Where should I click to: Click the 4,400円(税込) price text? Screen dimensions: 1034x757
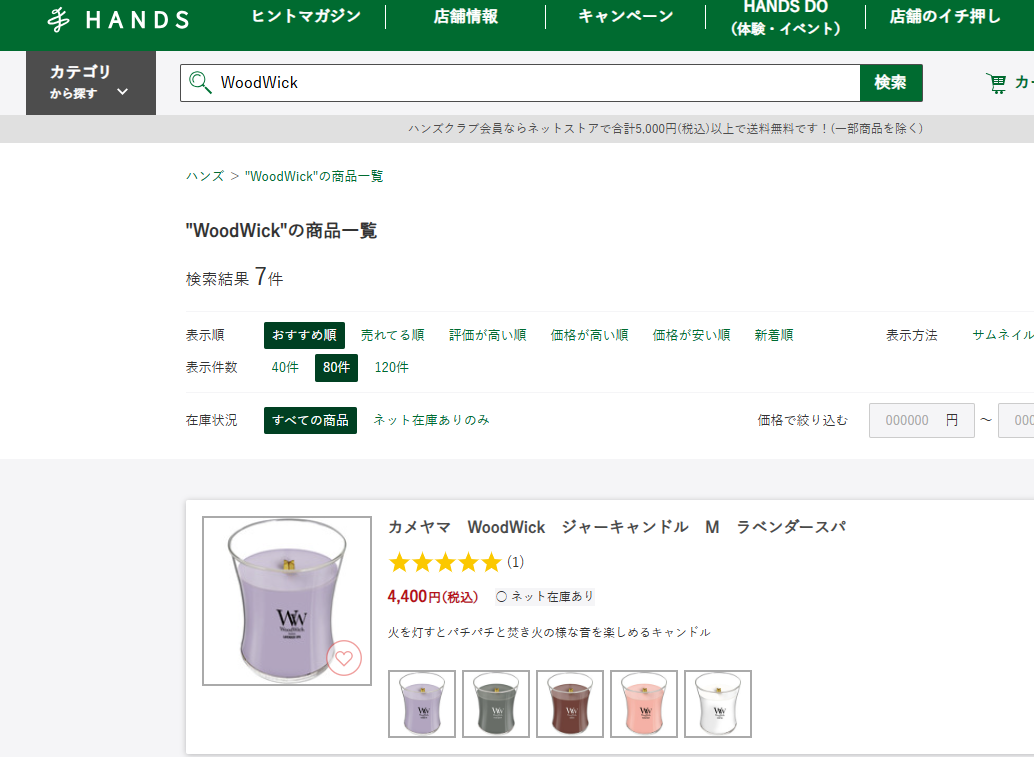pos(433,597)
